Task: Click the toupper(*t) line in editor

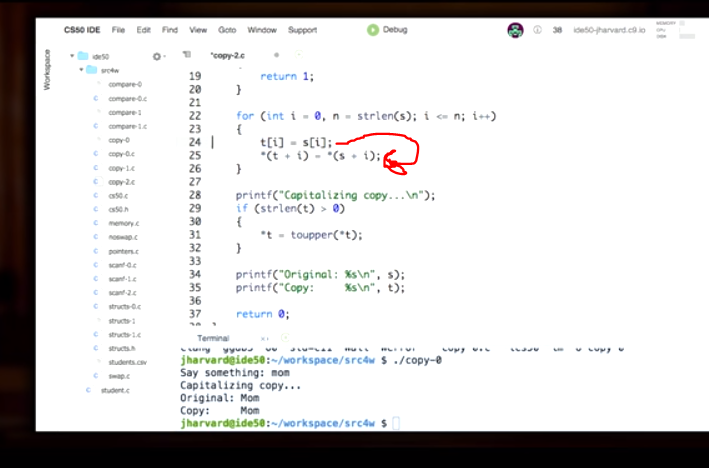Action: click(x=311, y=235)
